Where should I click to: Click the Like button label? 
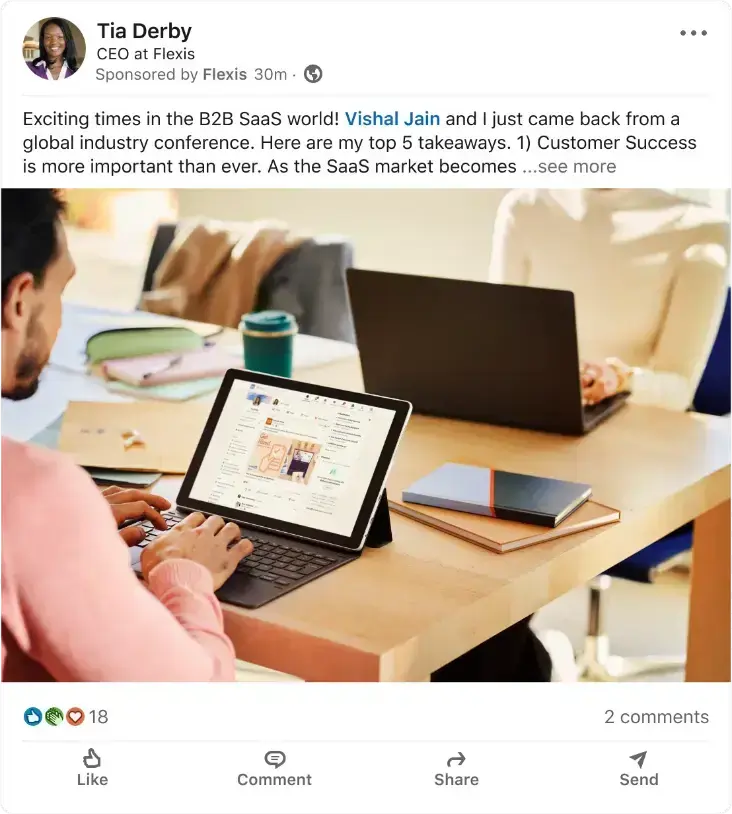click(x=92, y=779)
